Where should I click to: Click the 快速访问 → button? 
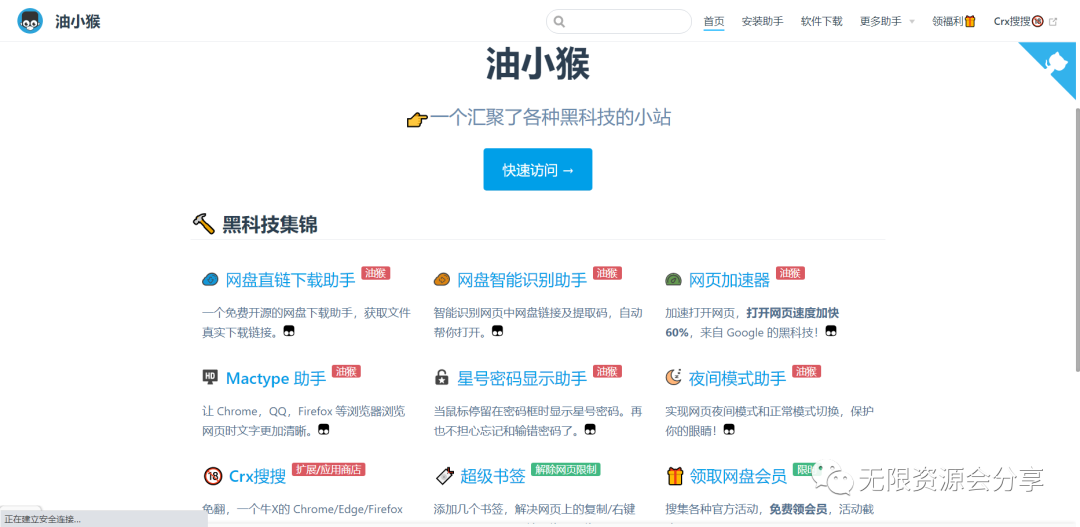click(538, 169)
